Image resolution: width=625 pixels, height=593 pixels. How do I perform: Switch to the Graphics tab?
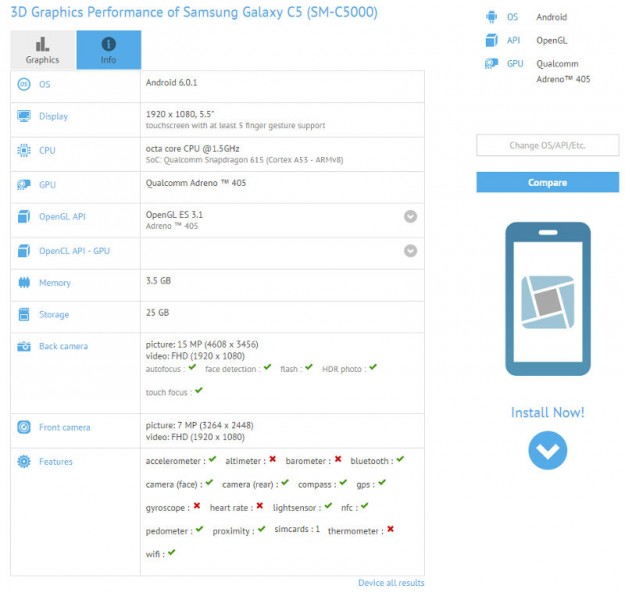coord(42,50)
